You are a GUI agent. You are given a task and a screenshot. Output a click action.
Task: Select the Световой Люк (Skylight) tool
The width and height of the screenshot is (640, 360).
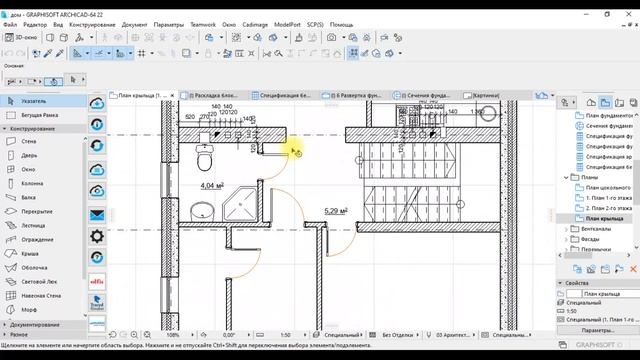tap(43, 282)
